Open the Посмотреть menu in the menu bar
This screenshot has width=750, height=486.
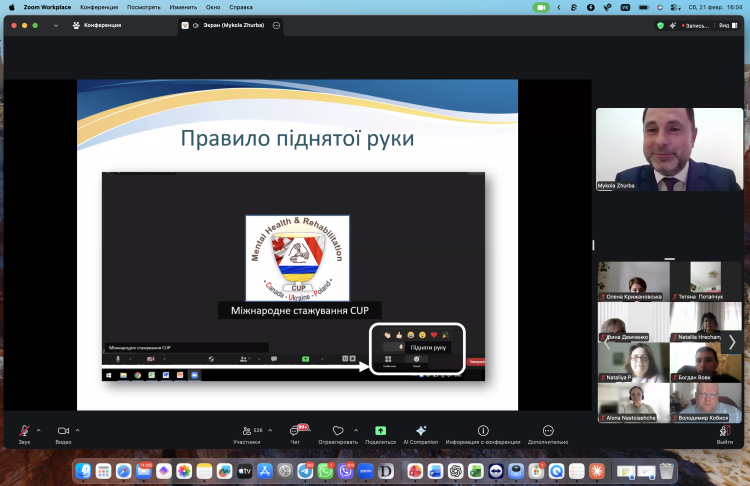(x=144, y=7)
